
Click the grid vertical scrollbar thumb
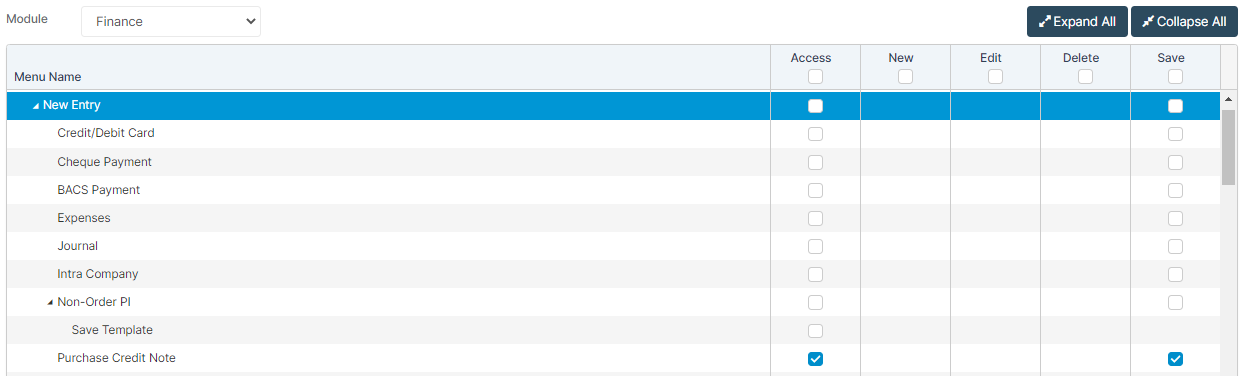pyautogui.click(x=1228, y=147)
